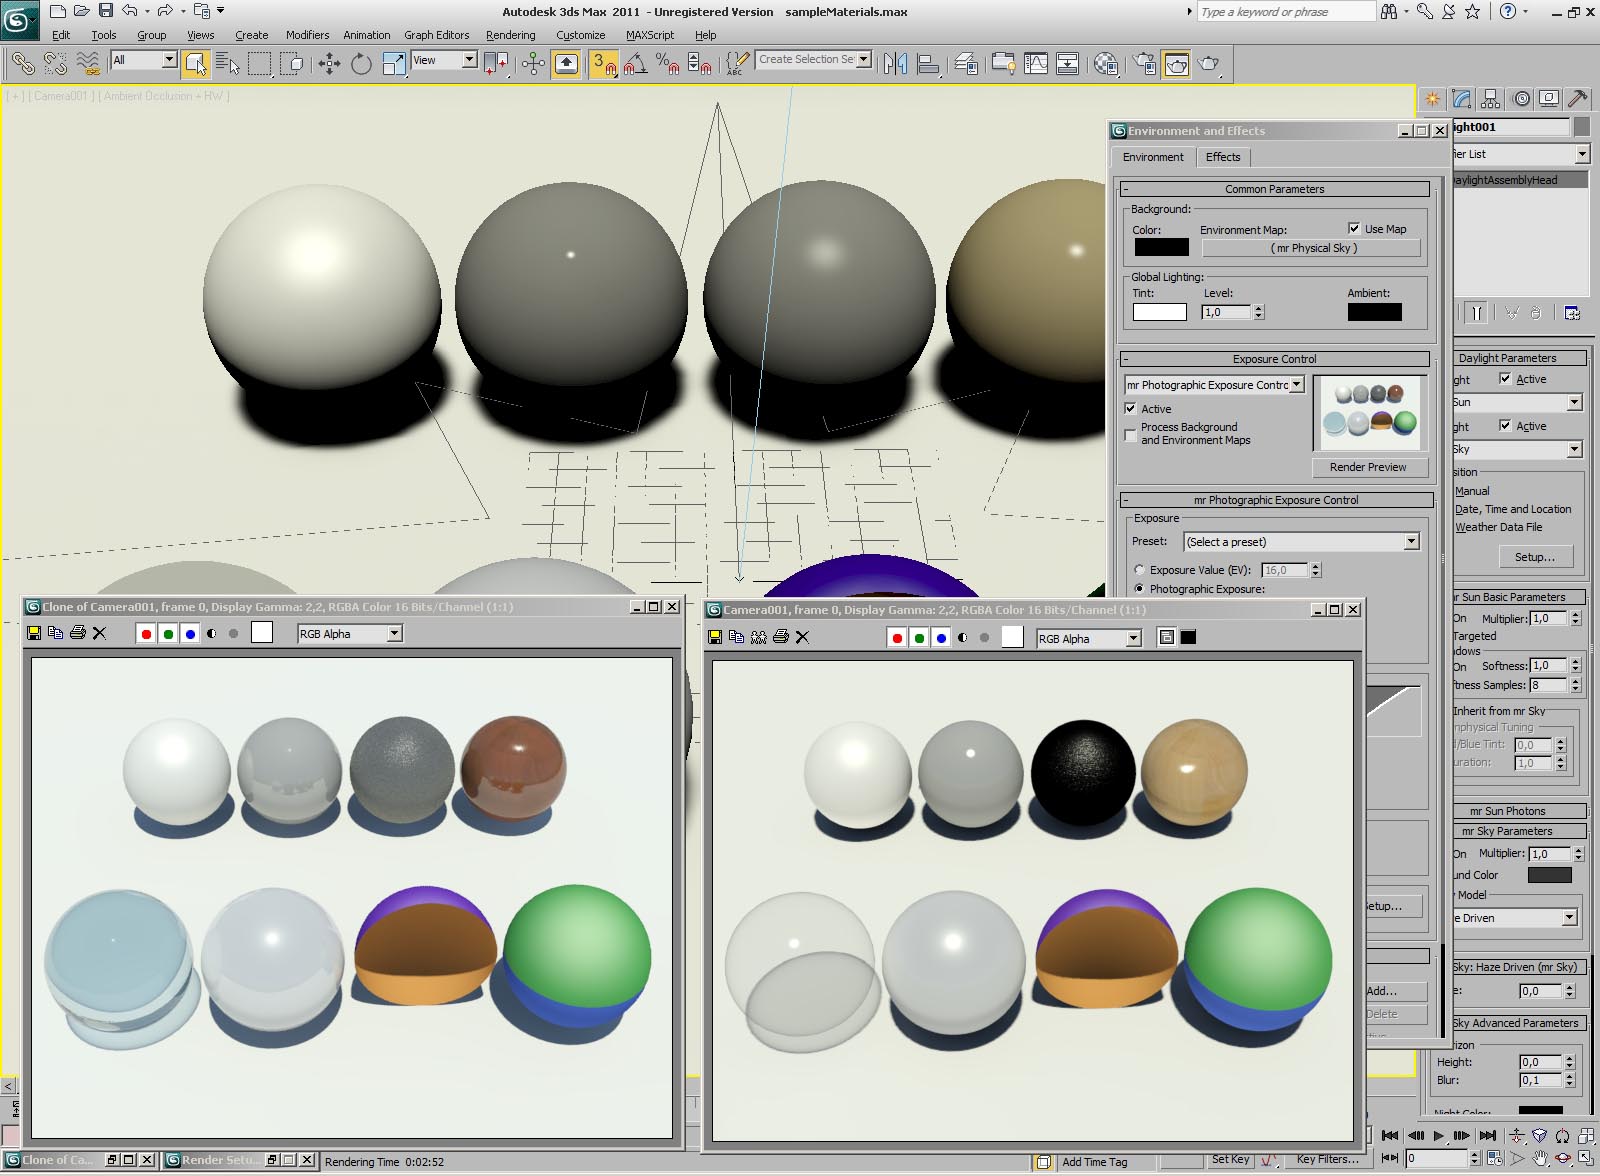
Task: Uncheck the Use Map checkbox
Action: click(x=1354, y=228)
